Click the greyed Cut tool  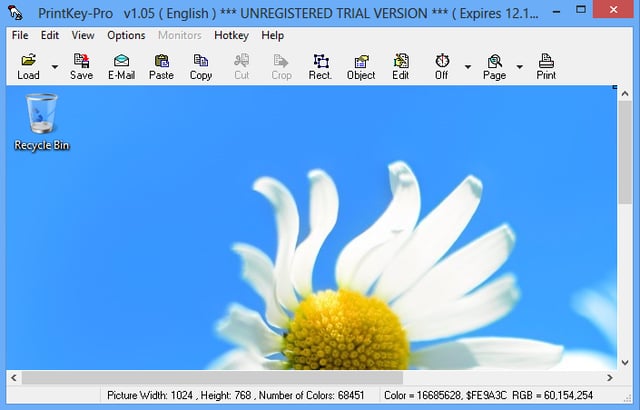click(242, 67)
